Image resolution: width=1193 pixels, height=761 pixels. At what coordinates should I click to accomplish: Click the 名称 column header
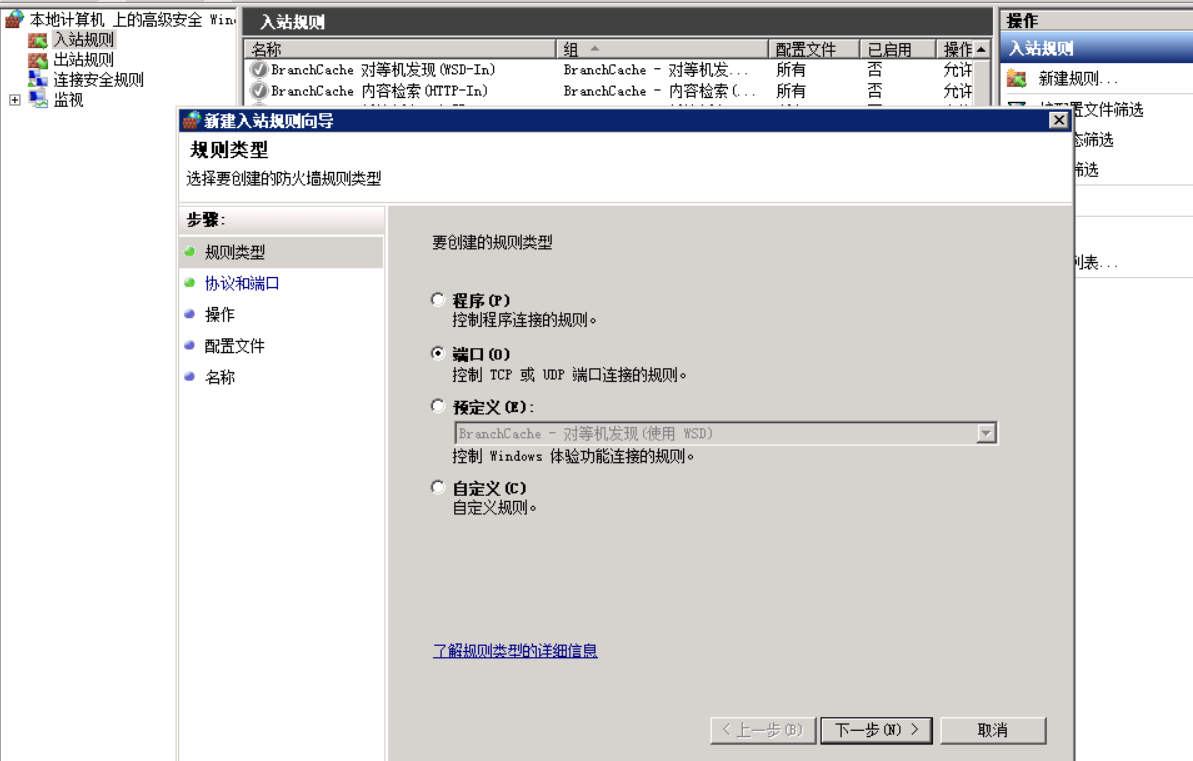click(x=400, y=49)
